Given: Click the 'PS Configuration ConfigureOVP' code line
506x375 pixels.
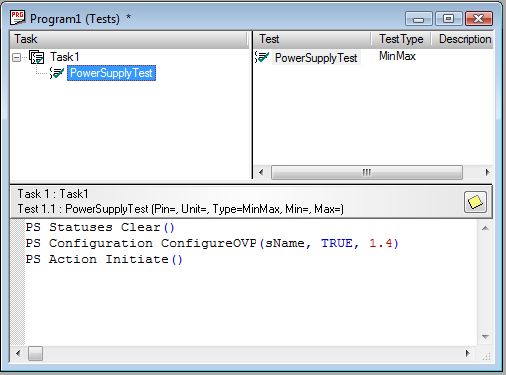Looking at the screenshot, I should (x=212, y=243).
